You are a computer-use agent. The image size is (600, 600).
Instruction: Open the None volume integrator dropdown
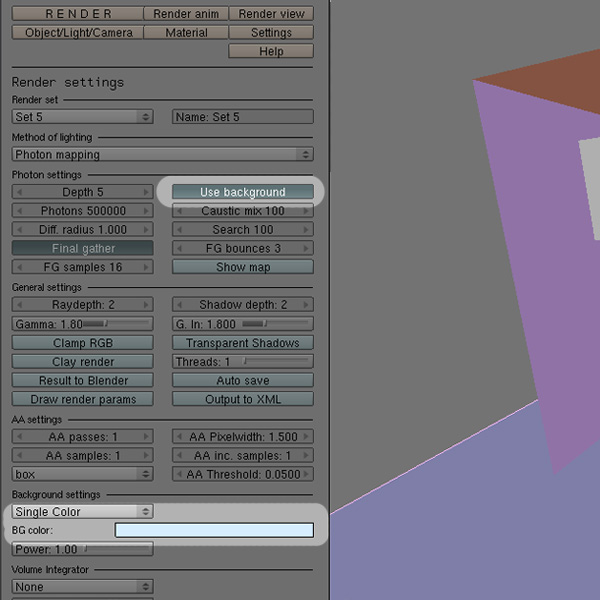[83, 586]
